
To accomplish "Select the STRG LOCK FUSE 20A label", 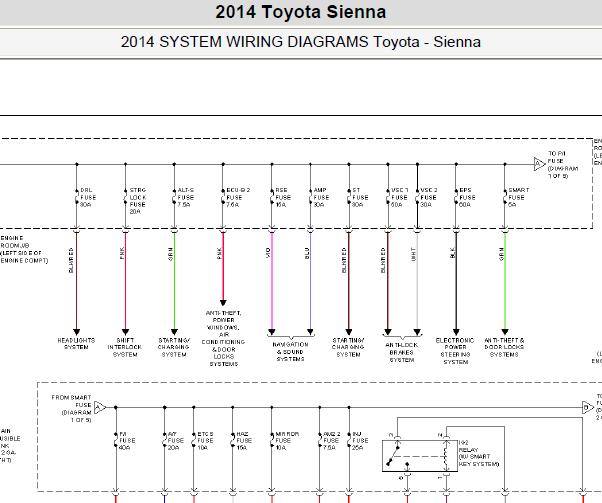I will coord(137,201).
